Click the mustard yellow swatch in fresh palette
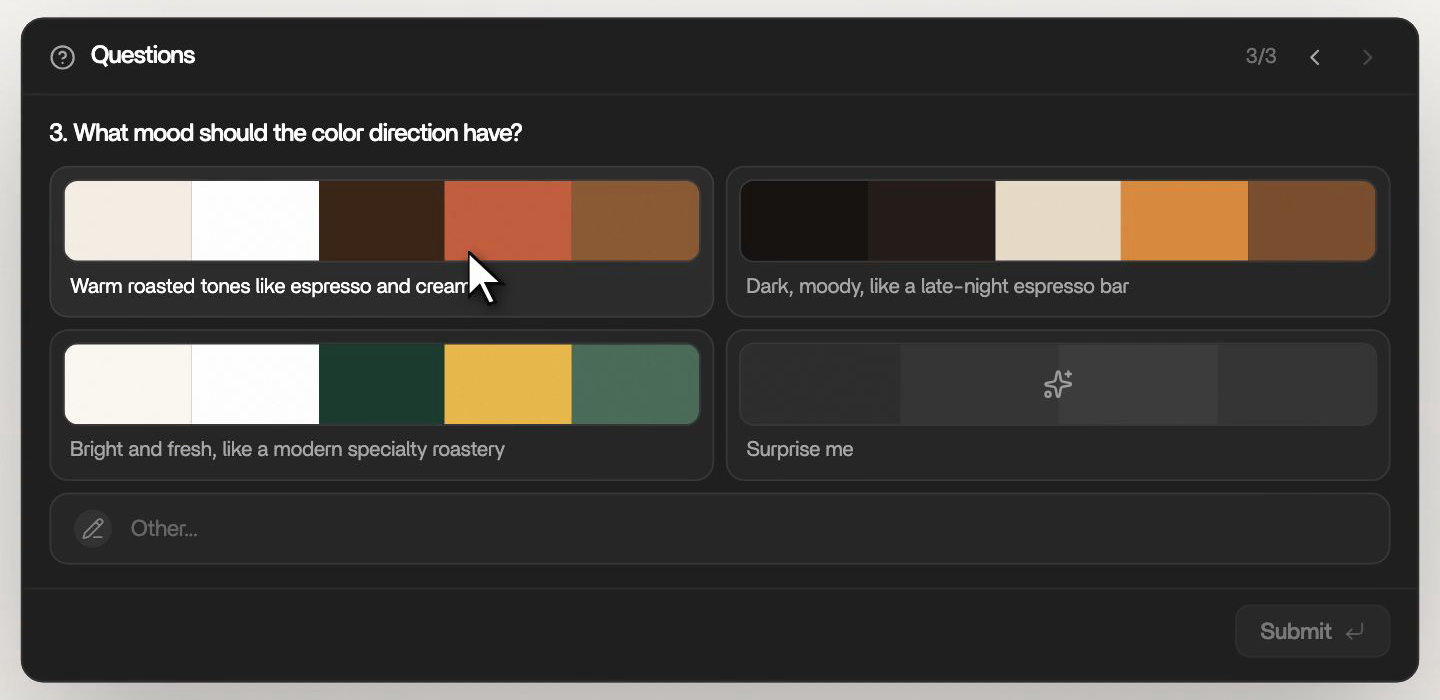Viewport: 1440px width, 700px height. click(x=508, y=384)
